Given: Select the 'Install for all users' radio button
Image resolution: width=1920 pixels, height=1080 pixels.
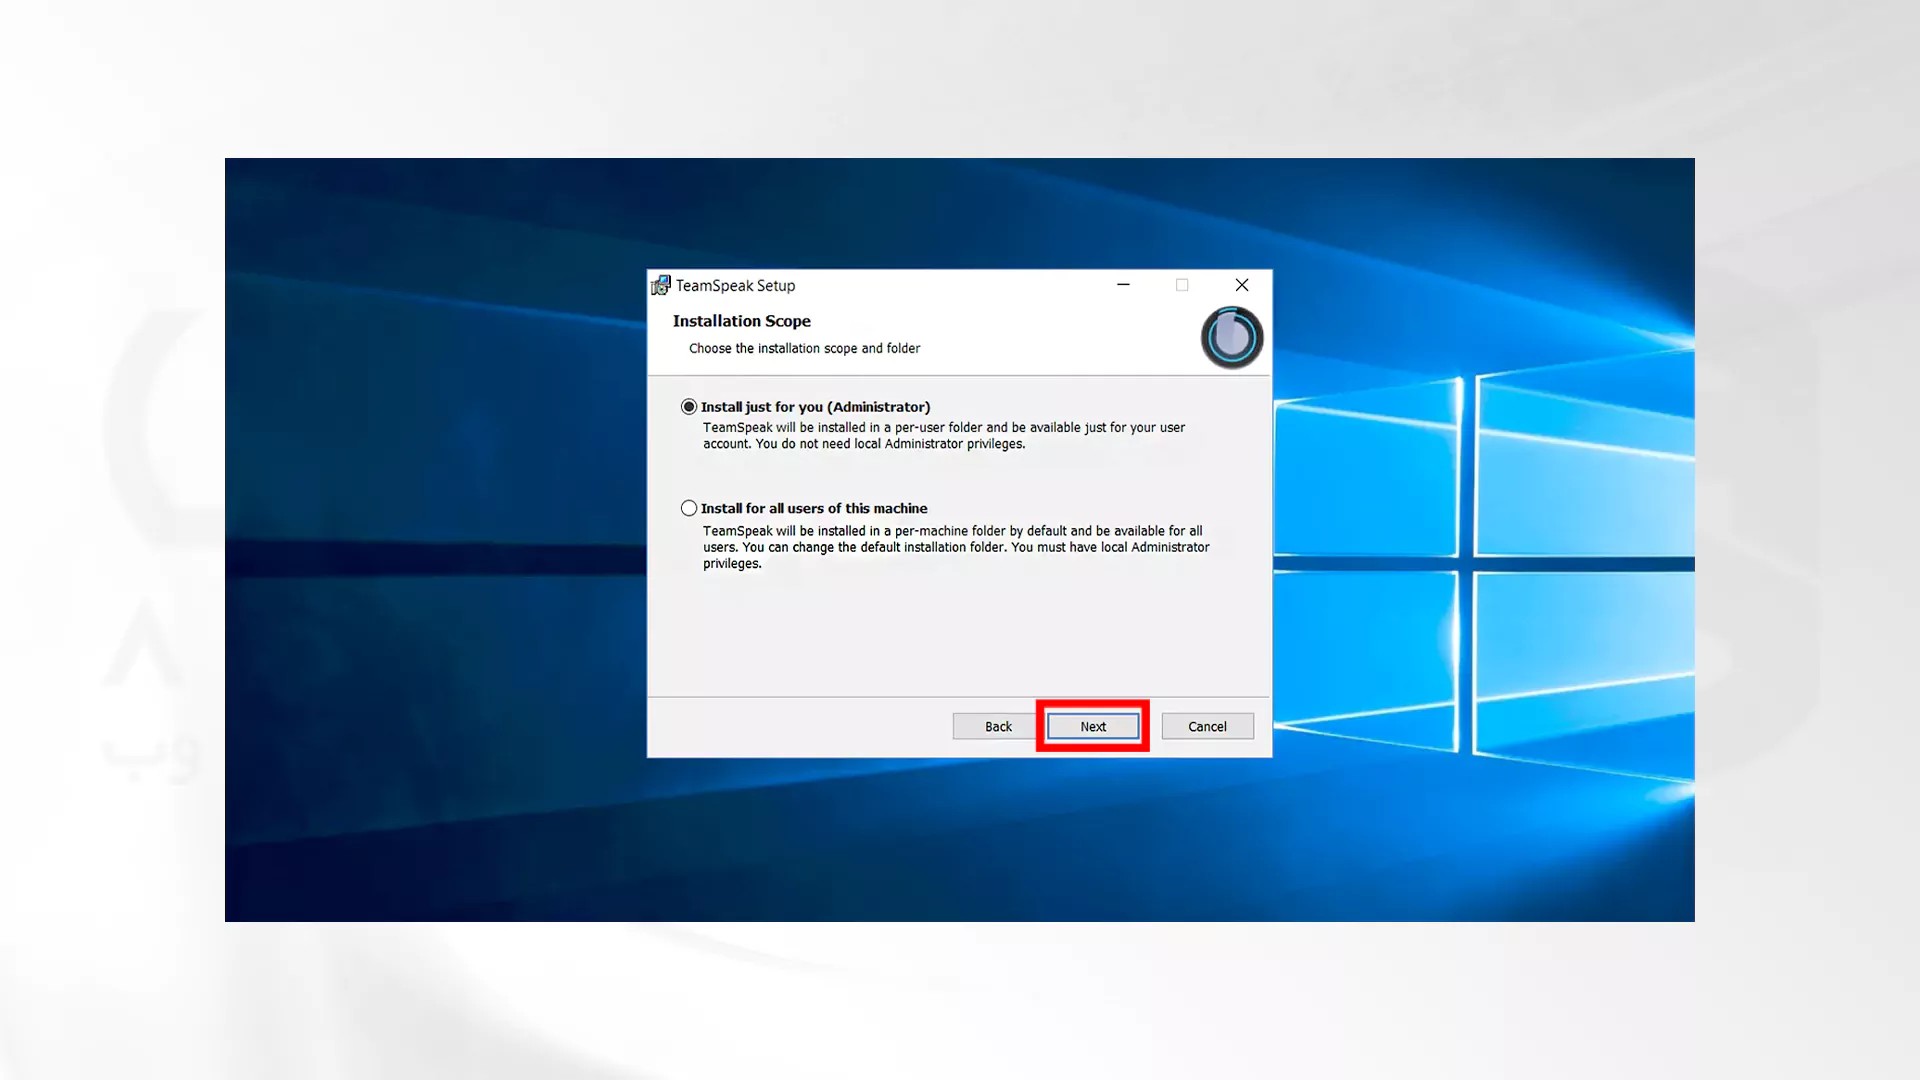Looking at the screenshot, I should click(689, 508).
